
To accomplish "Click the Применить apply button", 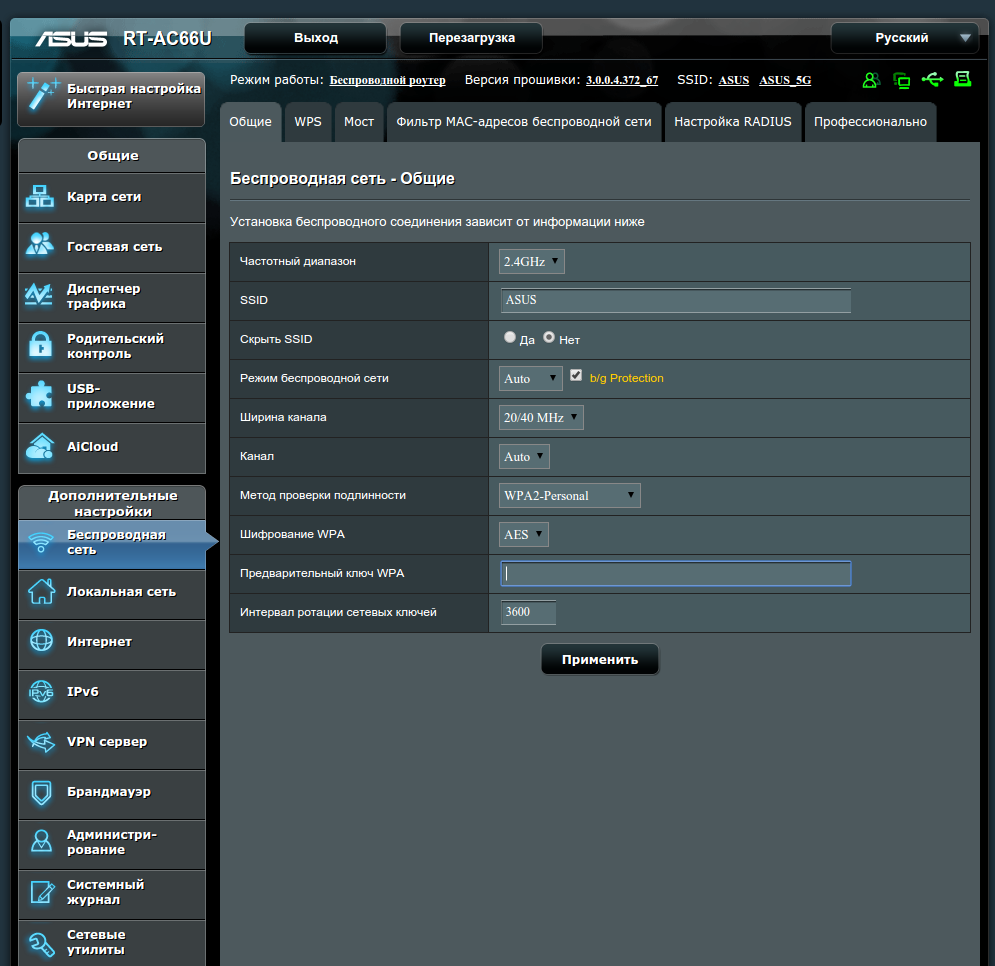I will (600, 659).
